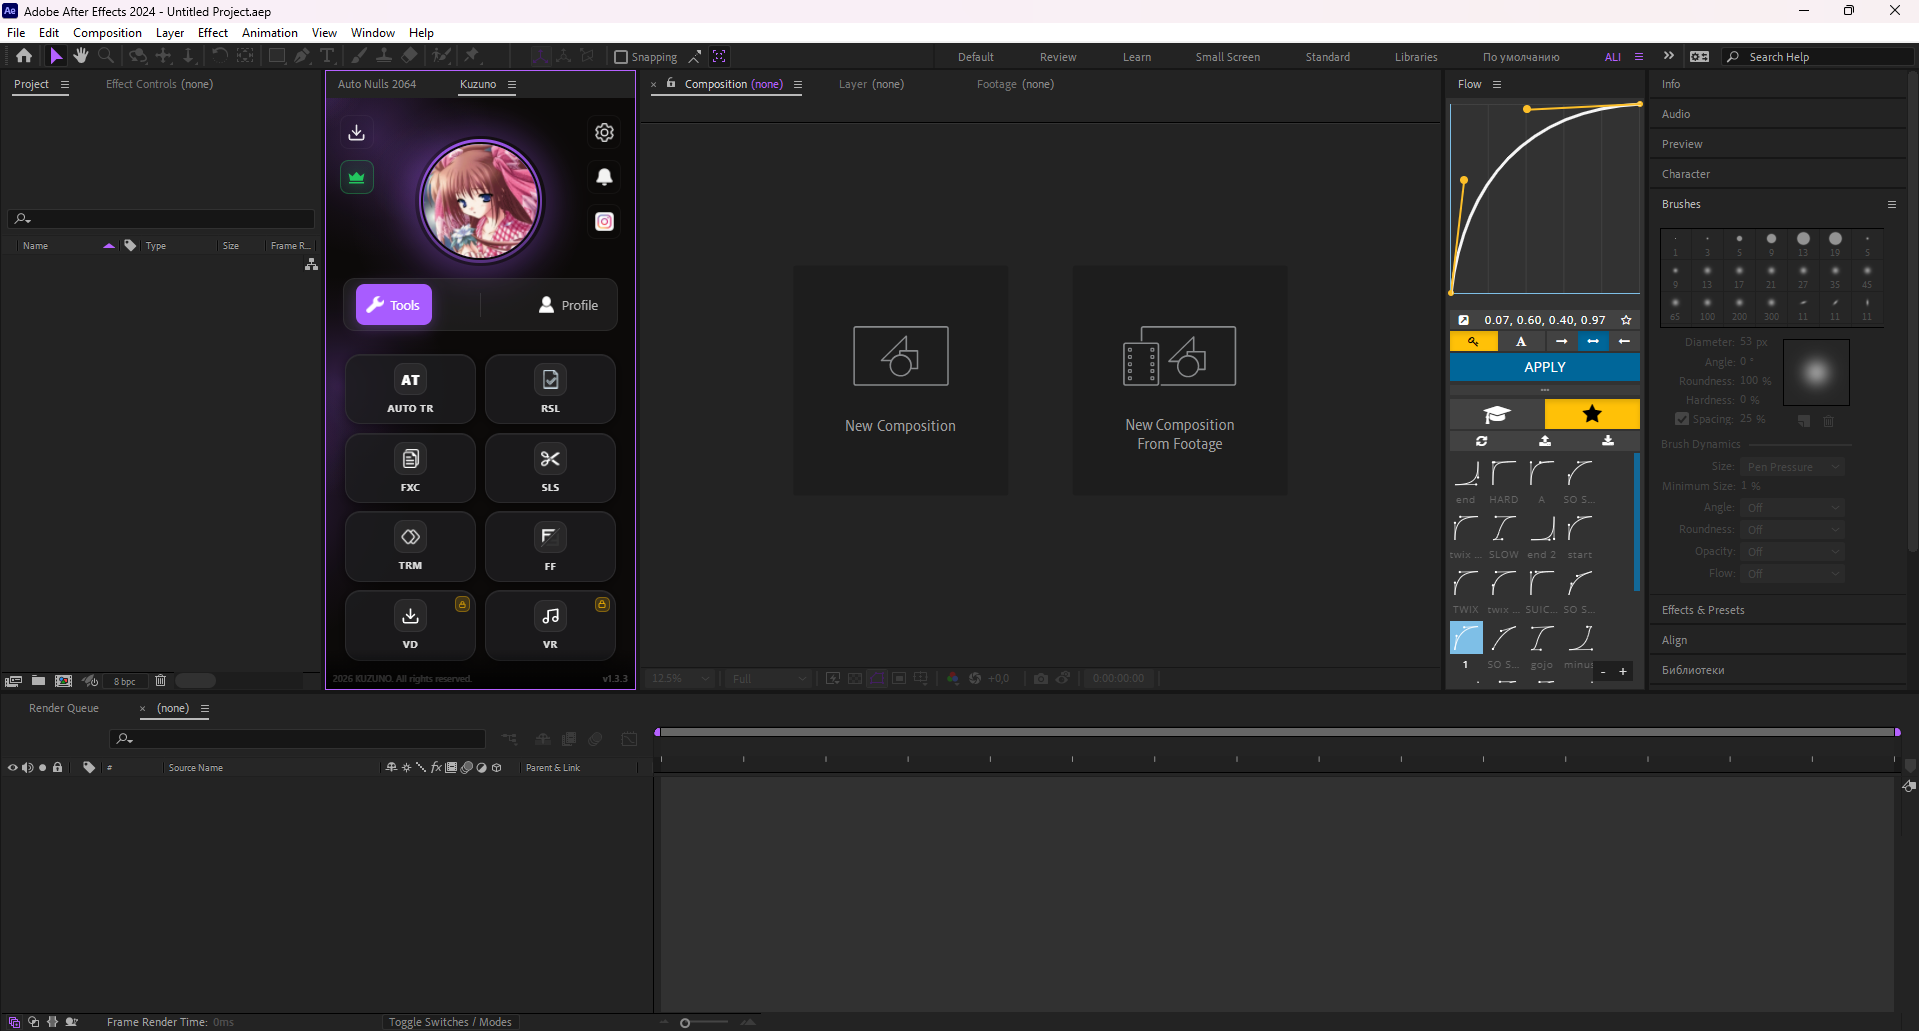Open the AUTO TR tool

[410, 390]
